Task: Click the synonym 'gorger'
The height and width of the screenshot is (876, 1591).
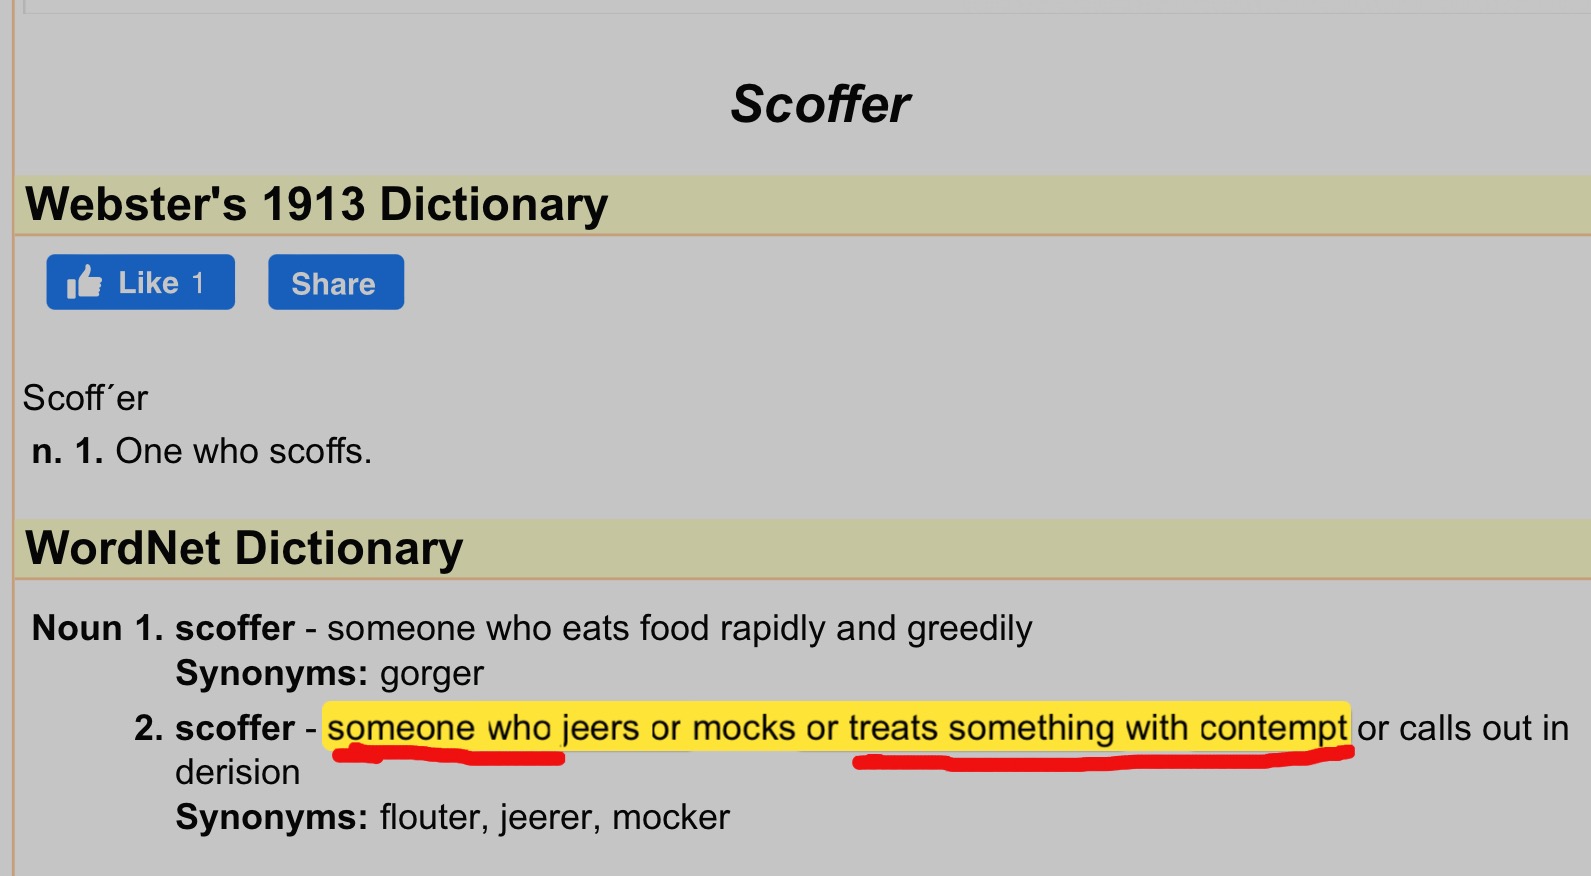Action: pyautogui.click(x=432, y=674)
